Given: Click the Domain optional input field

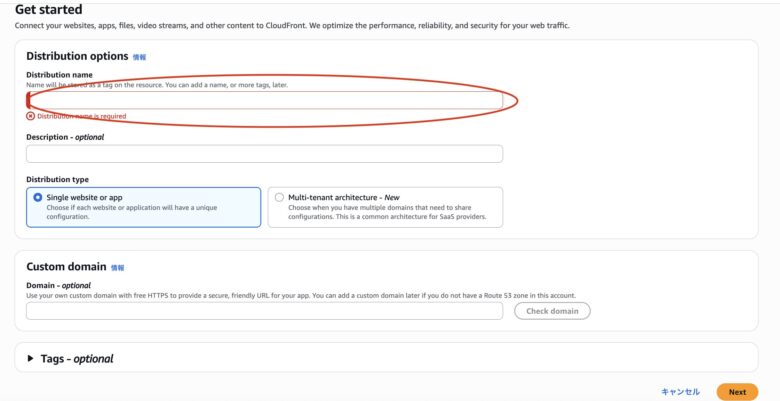Looking at the screenshot, I should (x=264, y=311).
